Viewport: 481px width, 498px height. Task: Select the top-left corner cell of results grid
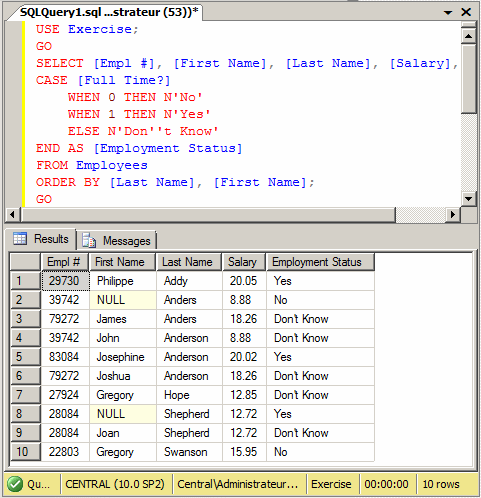25,262
